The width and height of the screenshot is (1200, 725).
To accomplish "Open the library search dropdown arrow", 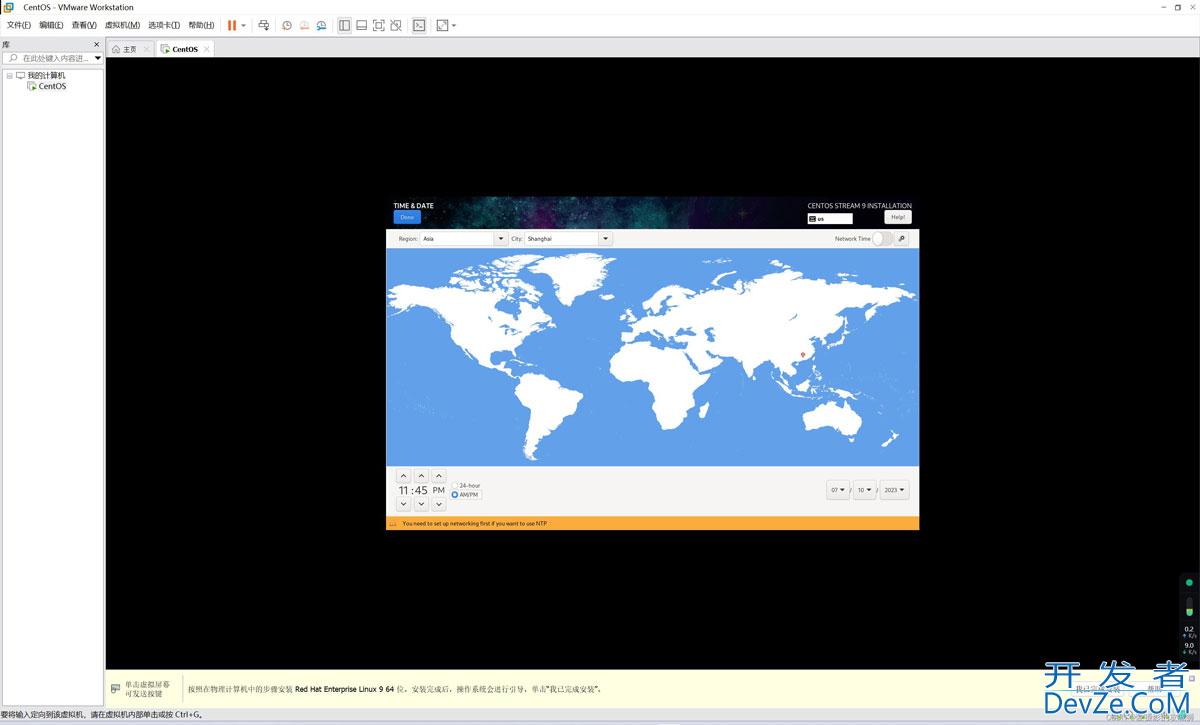I will tap(98, 58).
